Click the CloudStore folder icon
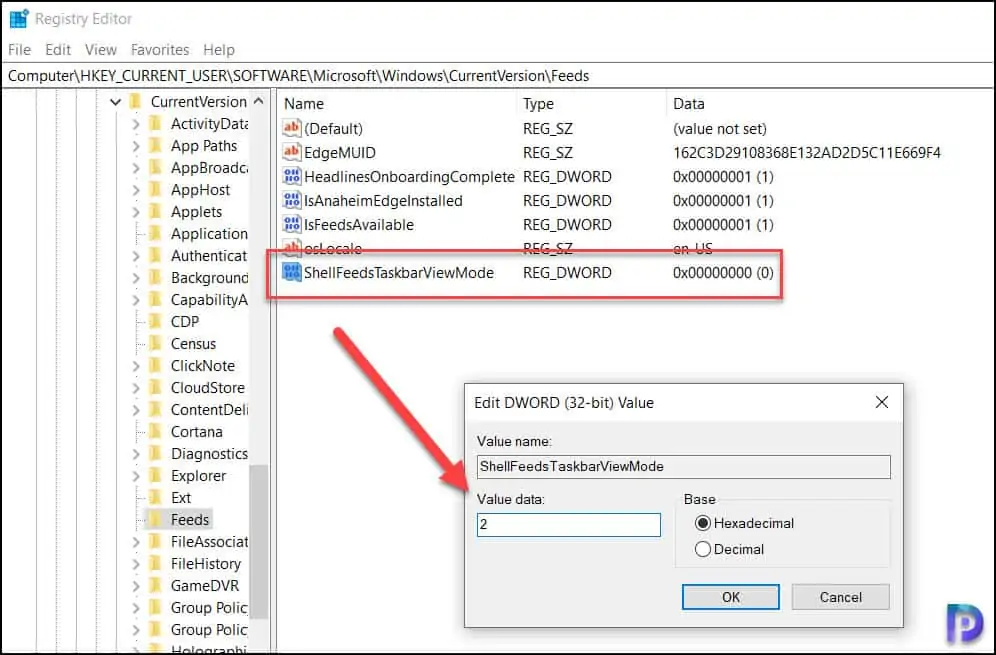Viewport: 996px width, 655px height. [x=156, y=388]
